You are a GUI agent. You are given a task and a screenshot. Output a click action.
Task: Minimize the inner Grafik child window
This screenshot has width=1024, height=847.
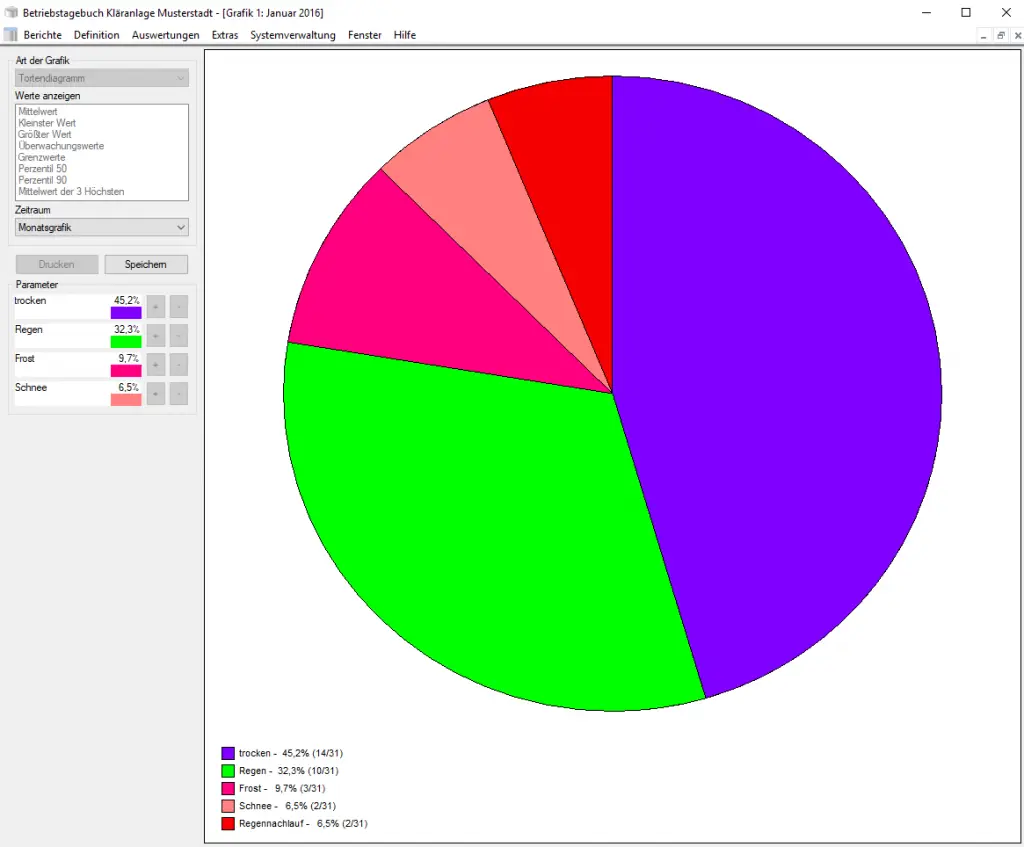984,35
